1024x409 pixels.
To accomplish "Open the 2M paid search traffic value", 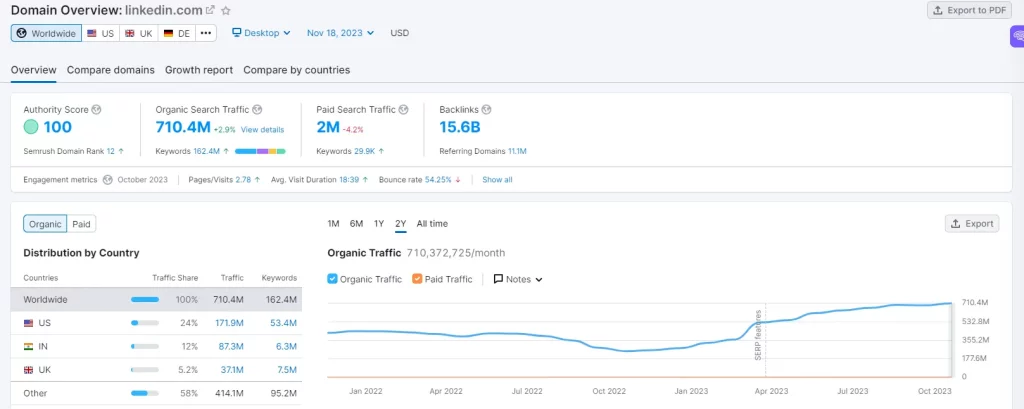I will click(x=328, y=127).
